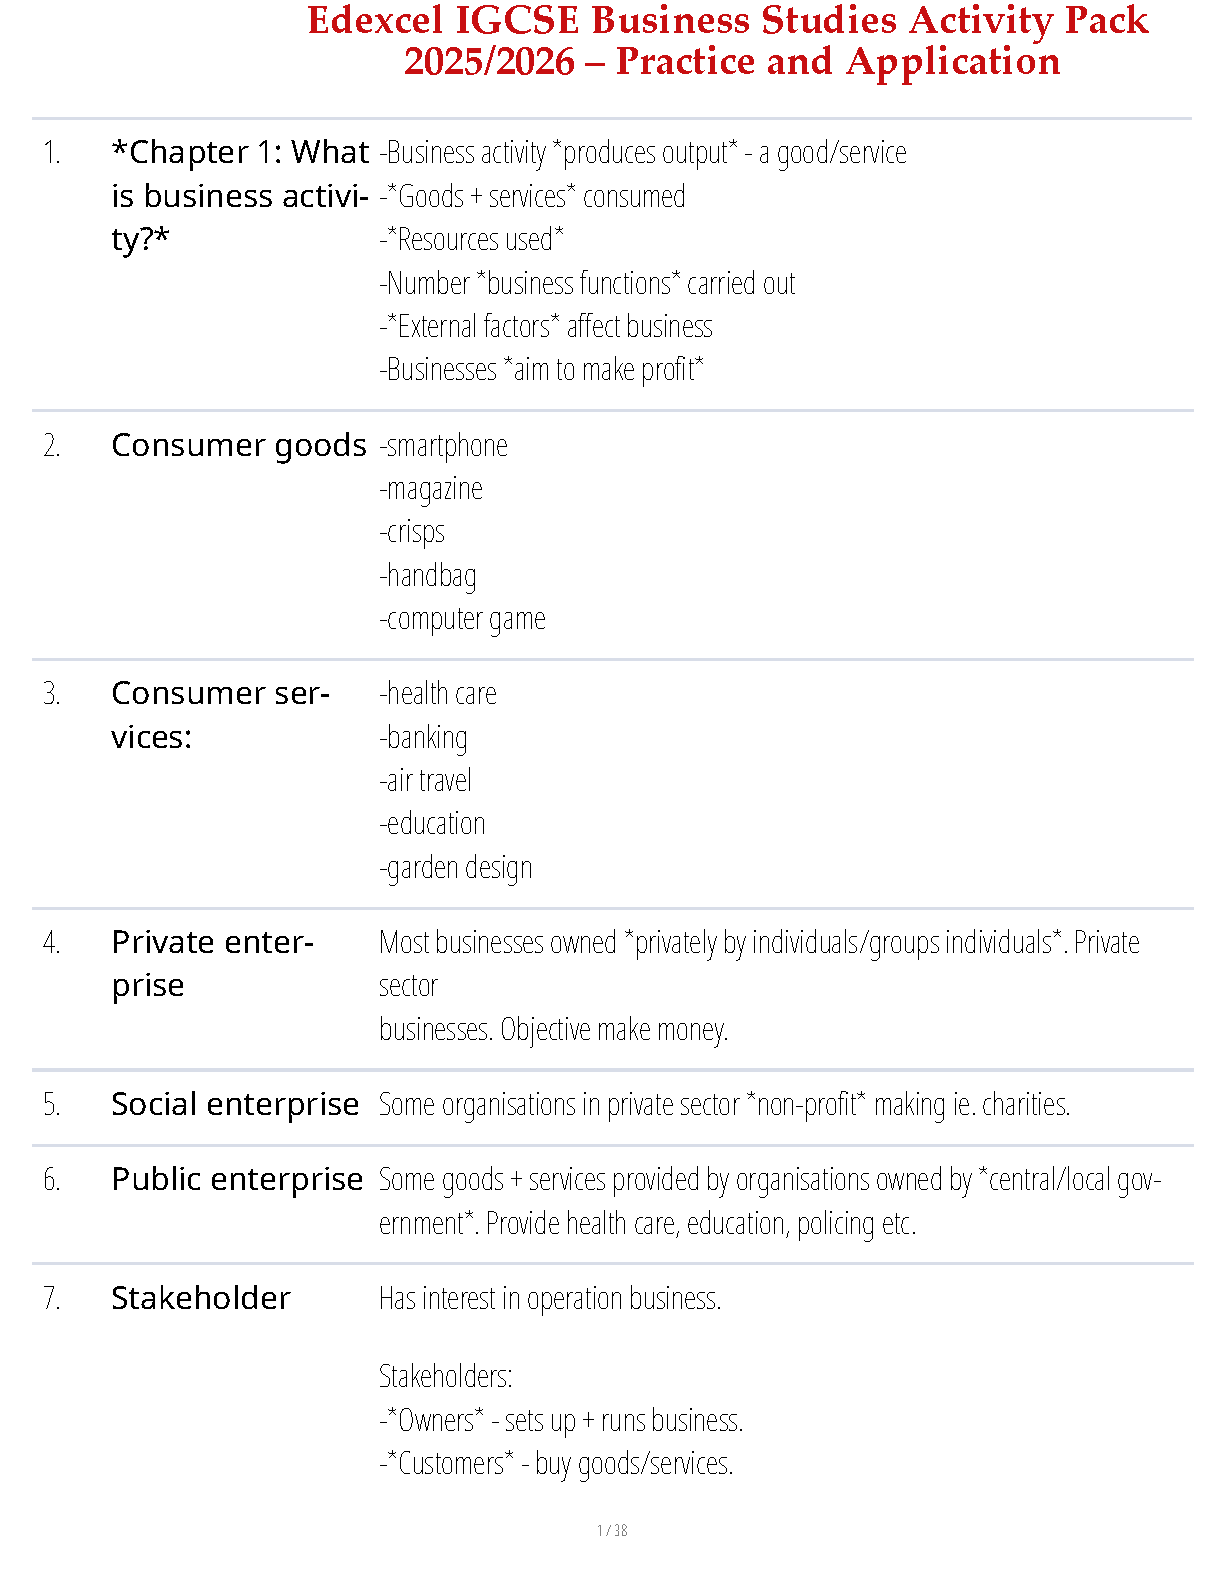Click the item number "4." beside Private enterprise
This screenshot has height=1584, width=1224.
tap(52, 943)
